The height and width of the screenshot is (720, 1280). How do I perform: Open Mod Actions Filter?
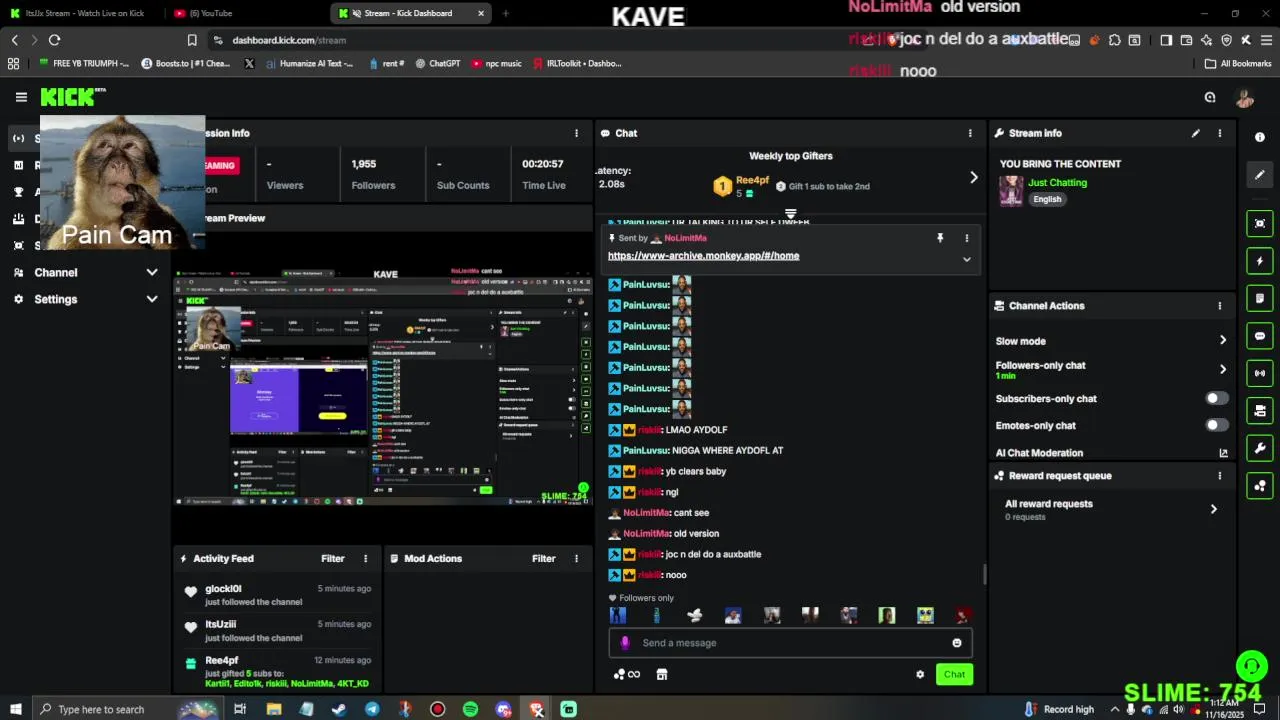click(x=544, y=559)
